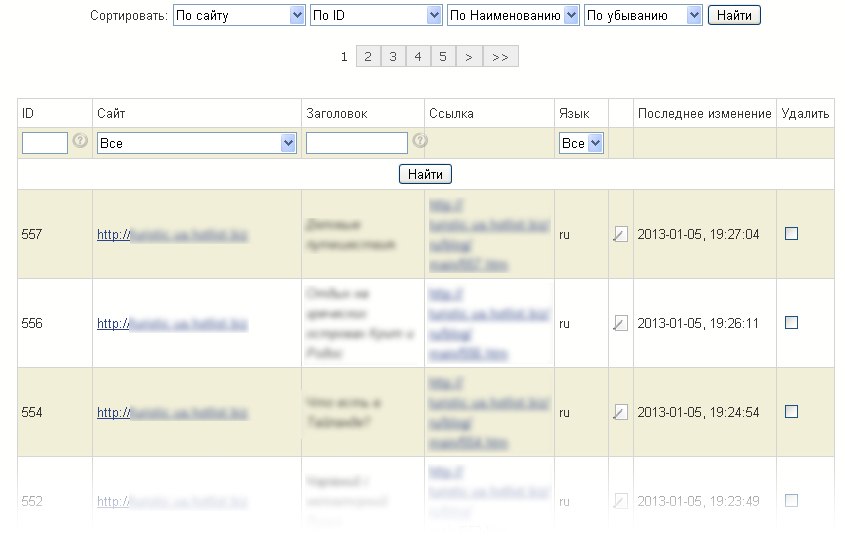845x552 pixels.
Task: Focus the ID filter input field
Action: [x=44, y=144]
